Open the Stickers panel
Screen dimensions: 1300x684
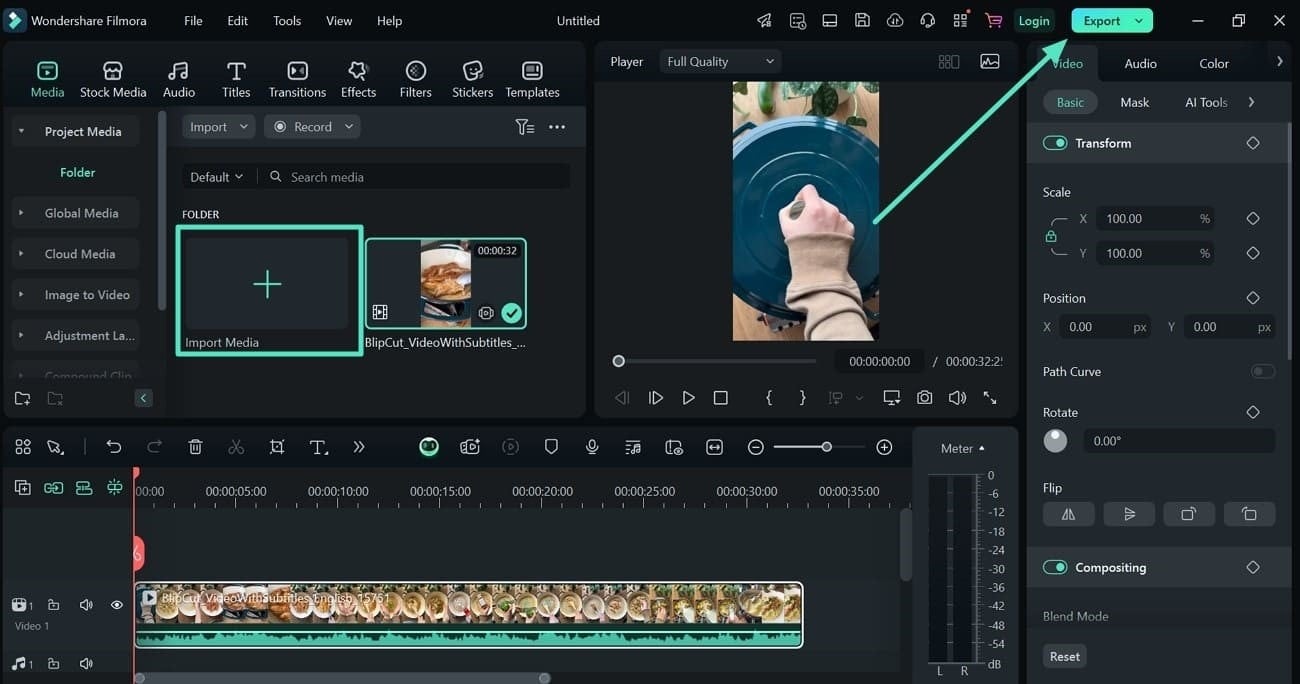coord(472,79)
